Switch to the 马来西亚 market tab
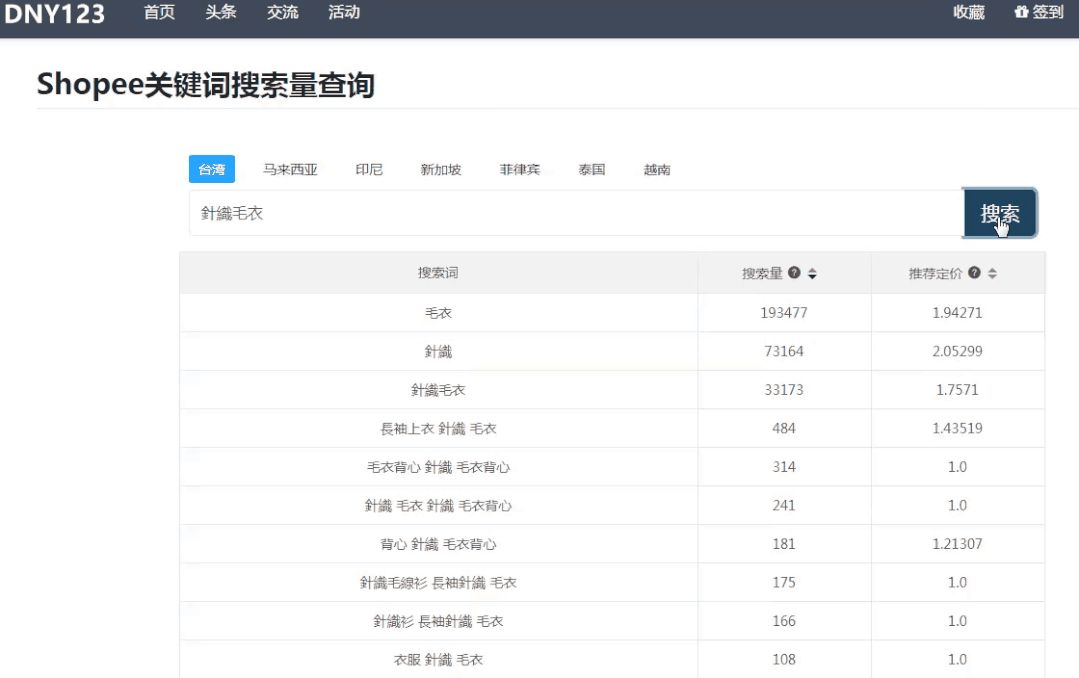Image resolution: width=1079 pixels, height=678 pixels. click(x=290, y=169)
